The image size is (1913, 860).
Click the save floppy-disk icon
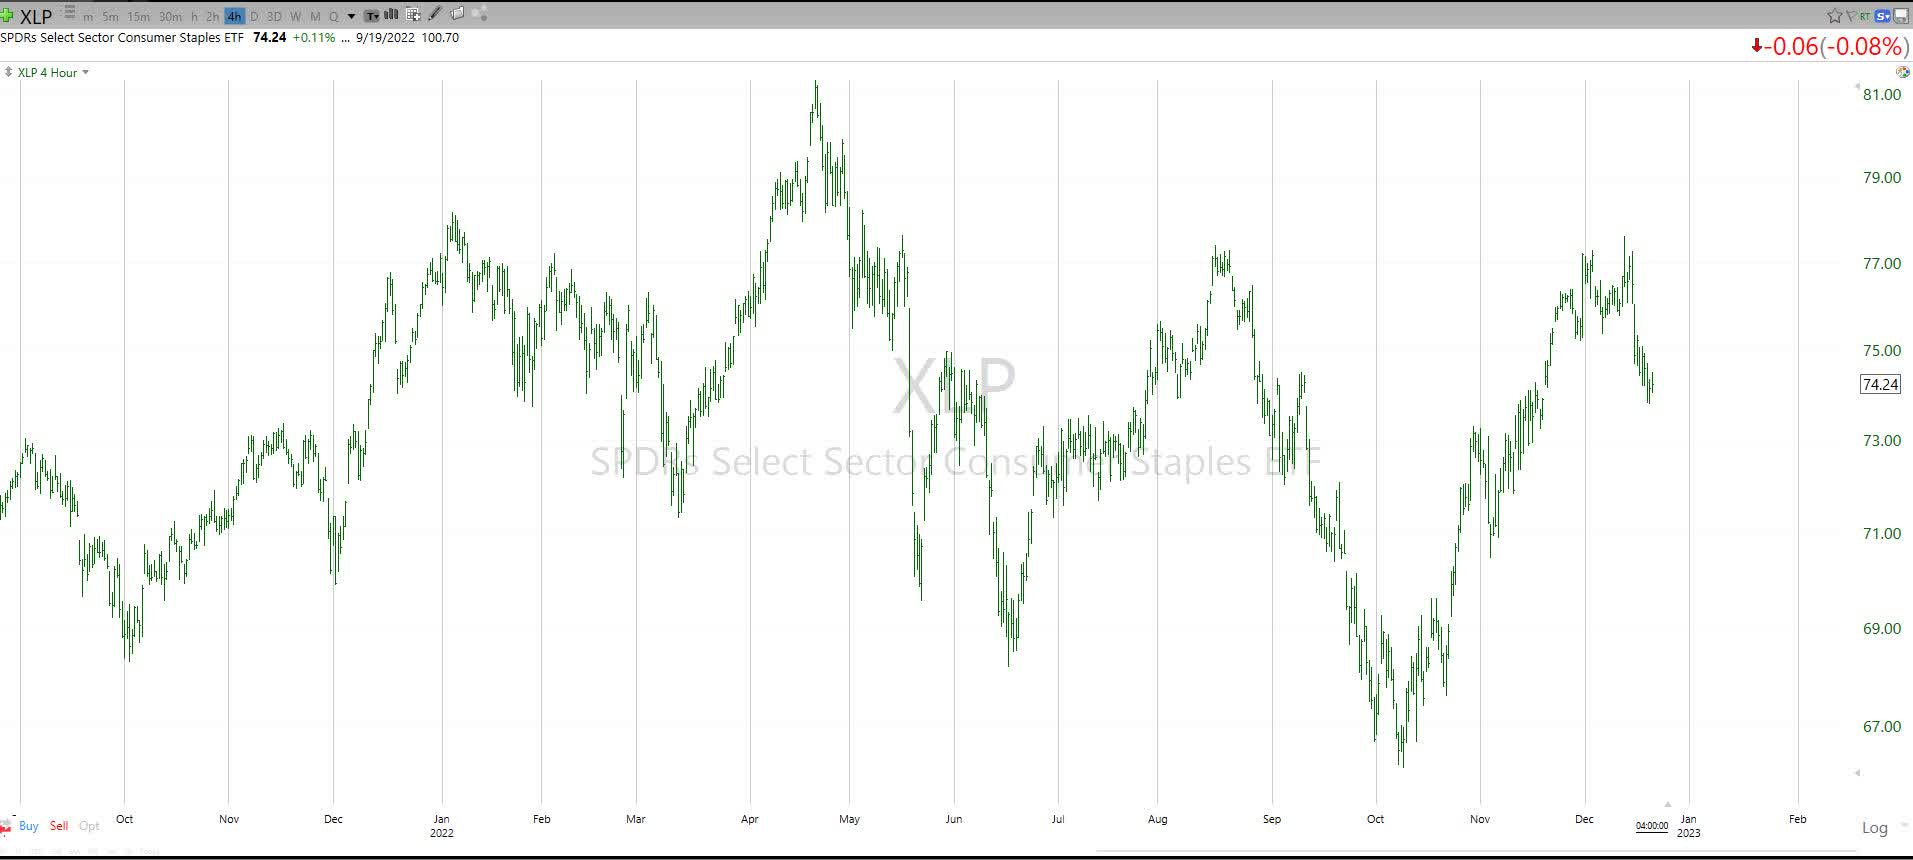click(1901, 16)
